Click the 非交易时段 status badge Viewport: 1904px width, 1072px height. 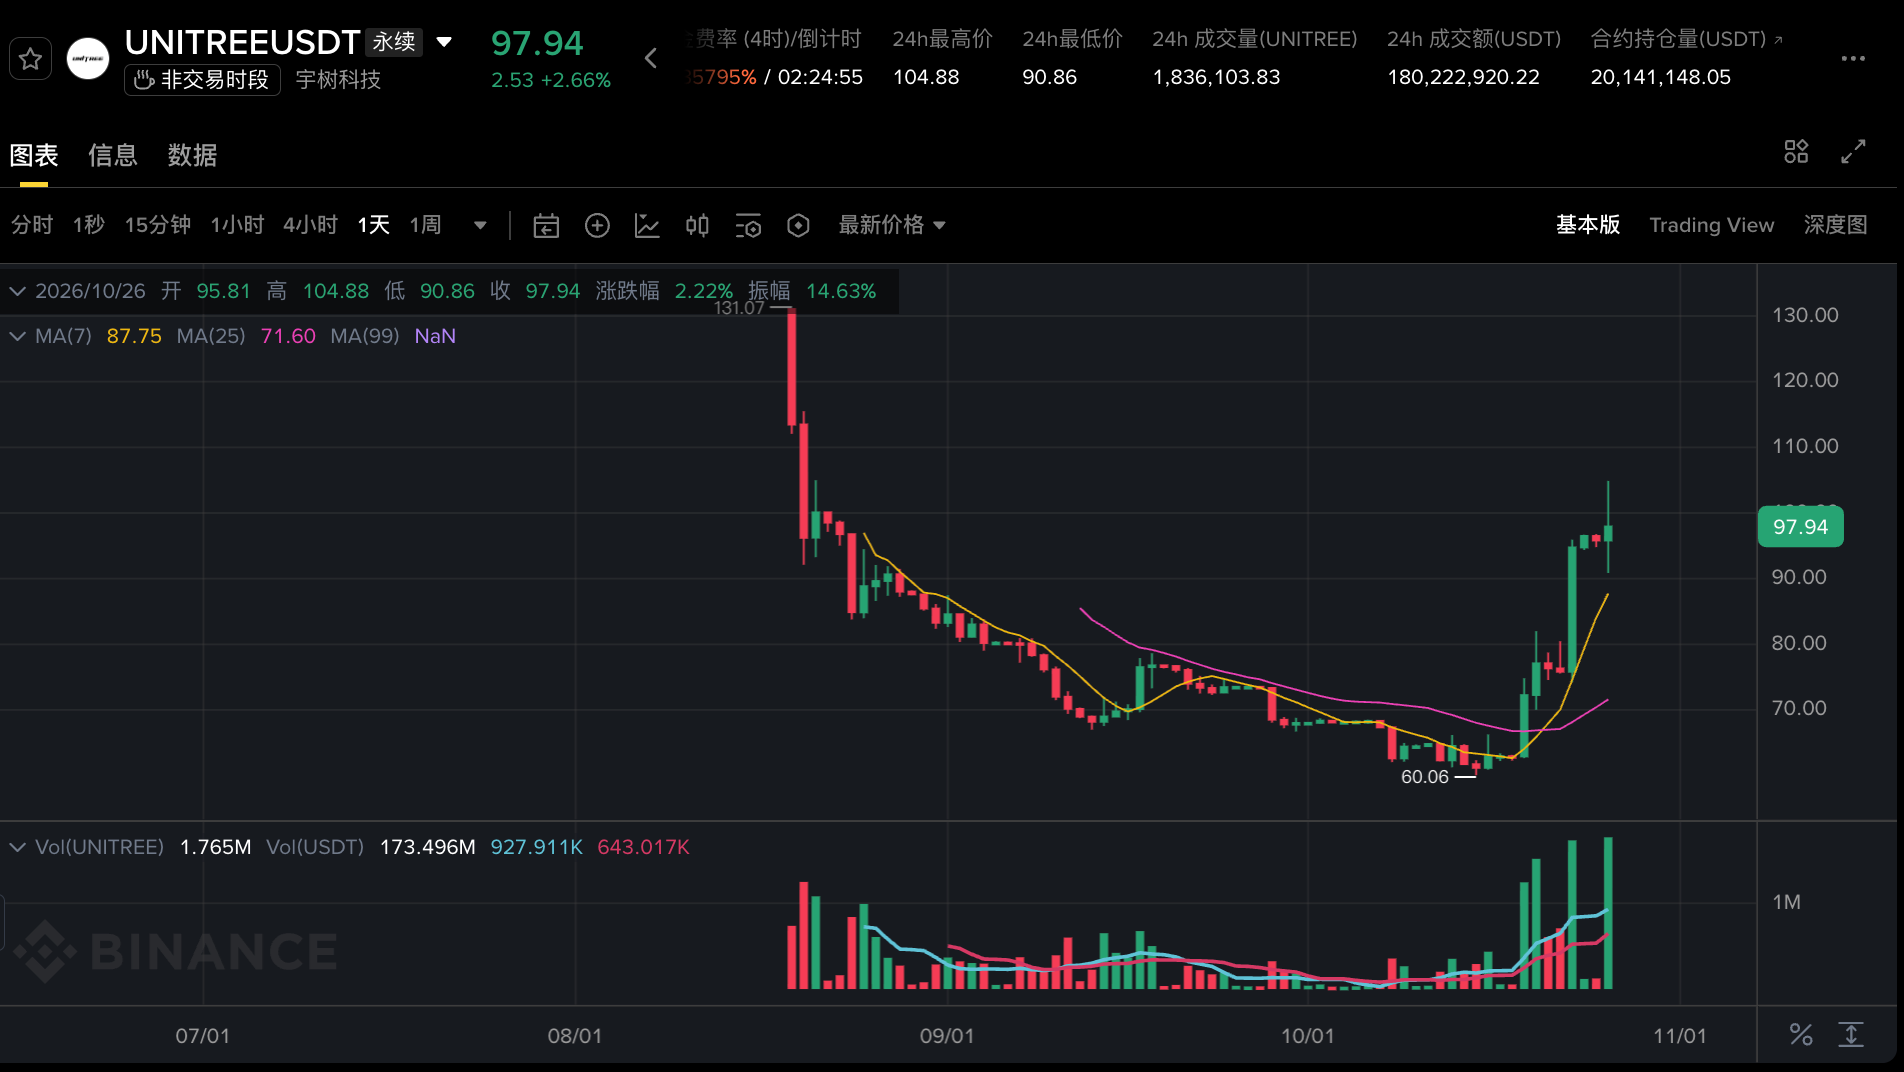click(x=202, y=80)
